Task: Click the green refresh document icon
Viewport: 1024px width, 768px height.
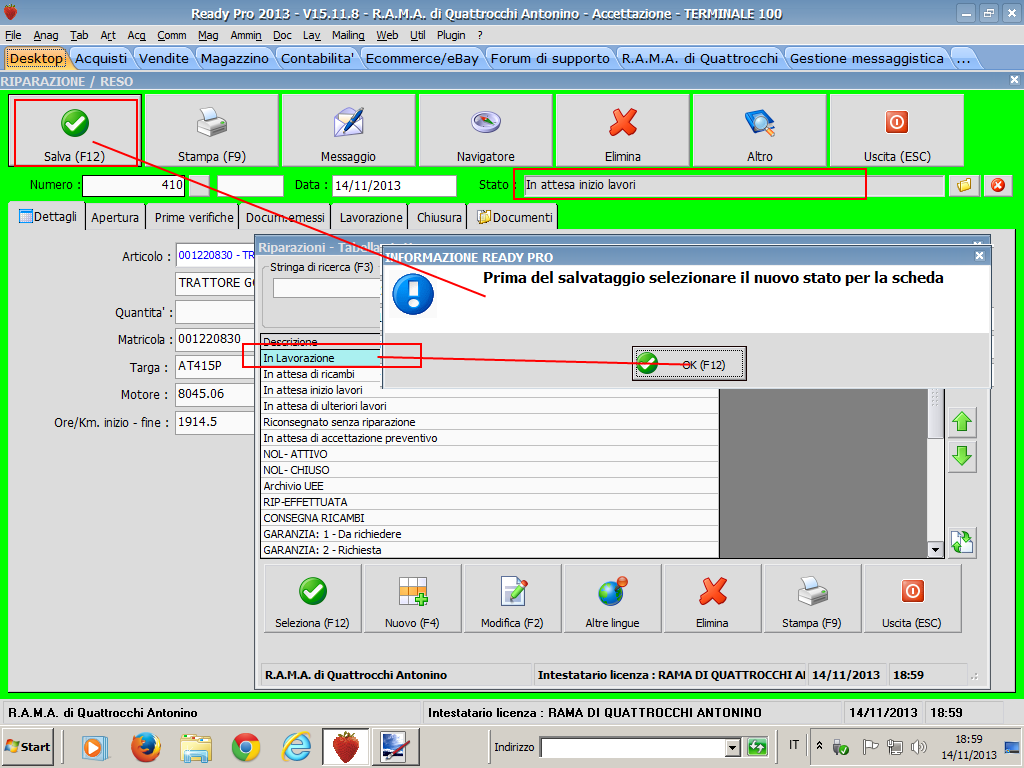Action: pyautogui.click(x=962, y=543)
